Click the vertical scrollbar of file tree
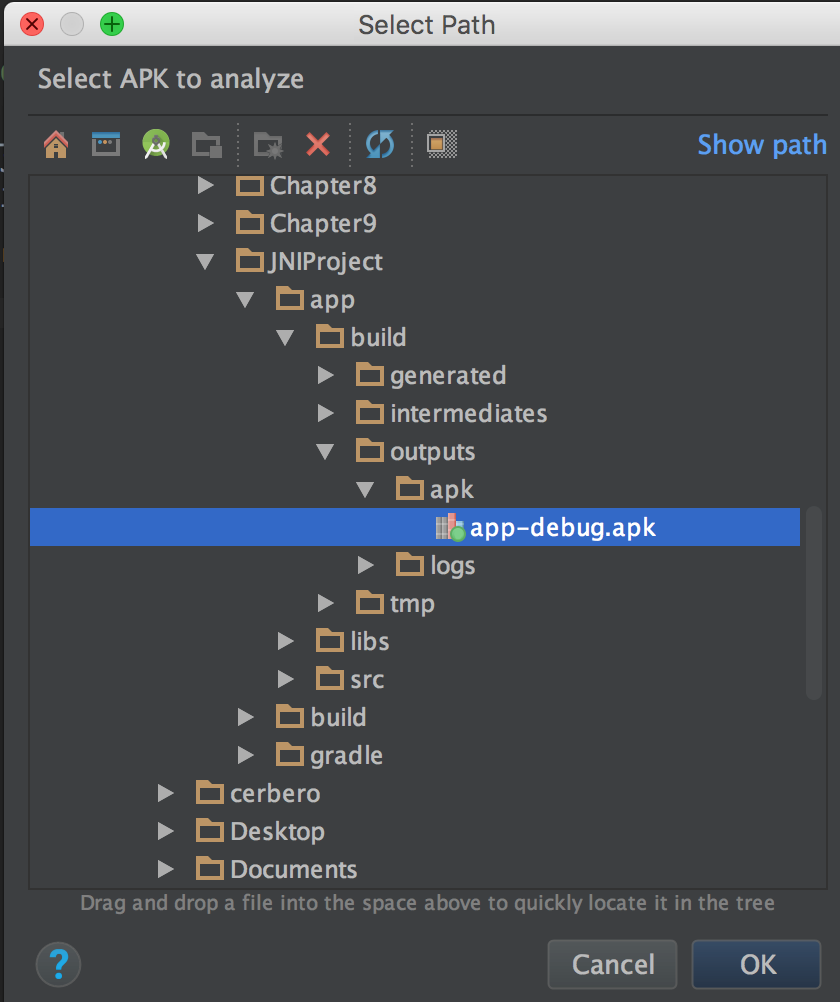The height and width of the screenshot is (1002, 840). point(814,600)
